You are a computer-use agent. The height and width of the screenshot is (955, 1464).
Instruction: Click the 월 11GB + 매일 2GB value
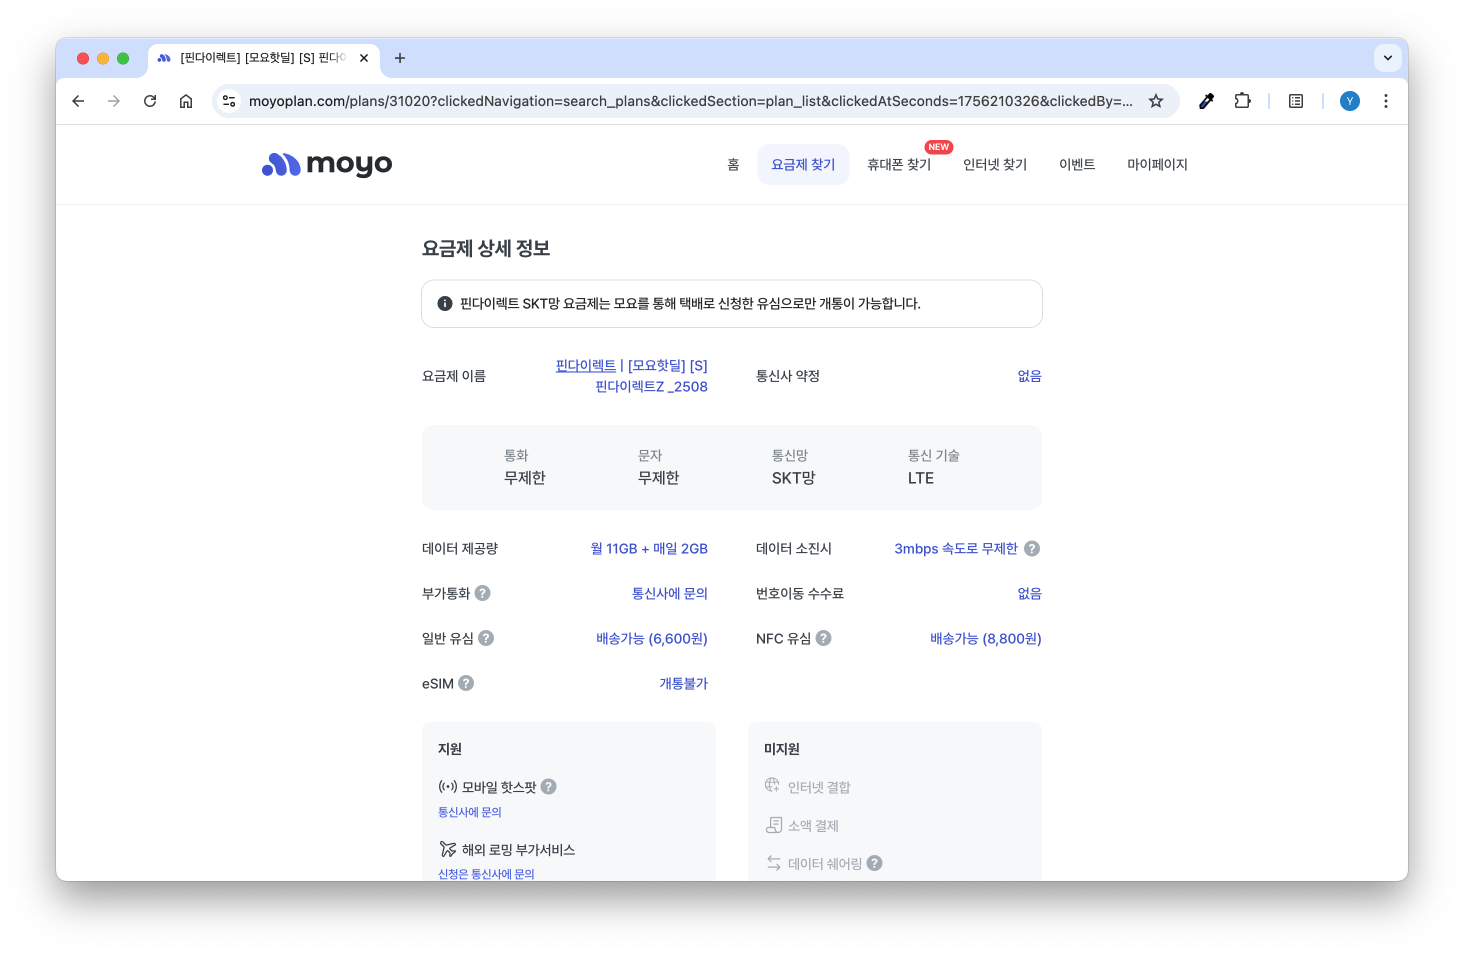pyautogui.click(x=649, y=548)
